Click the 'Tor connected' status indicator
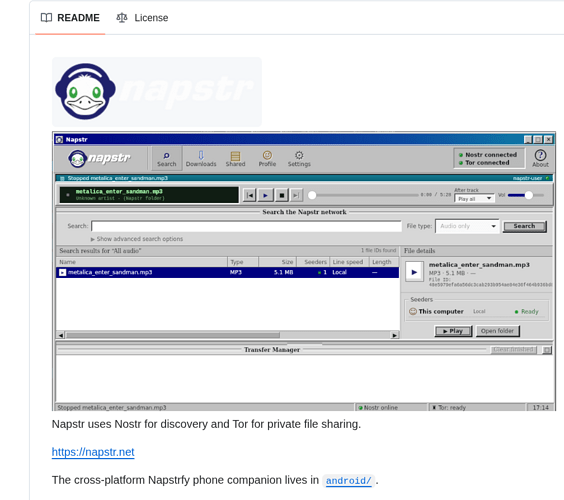Image resolution: width=564 pixels, height=500 pixels. 484,163
